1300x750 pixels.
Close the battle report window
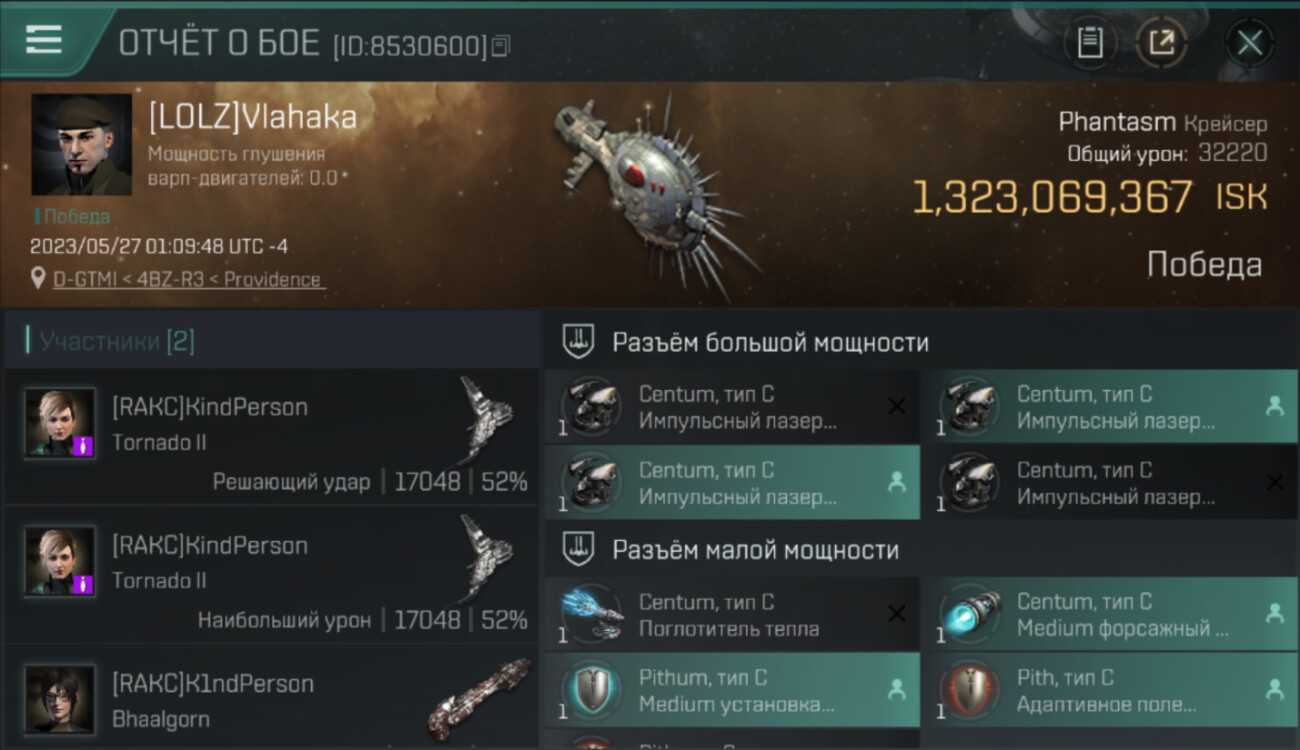click(1249, 43)
